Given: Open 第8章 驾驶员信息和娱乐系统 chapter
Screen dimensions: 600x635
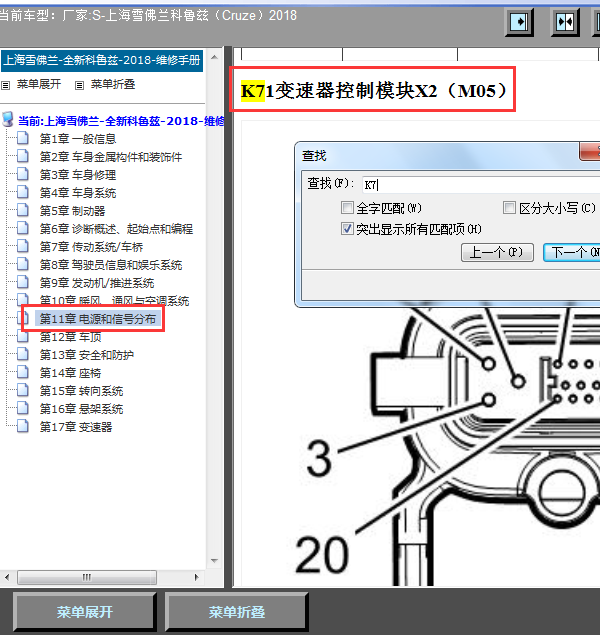Looking at the screenshot, I should [111, 265].
